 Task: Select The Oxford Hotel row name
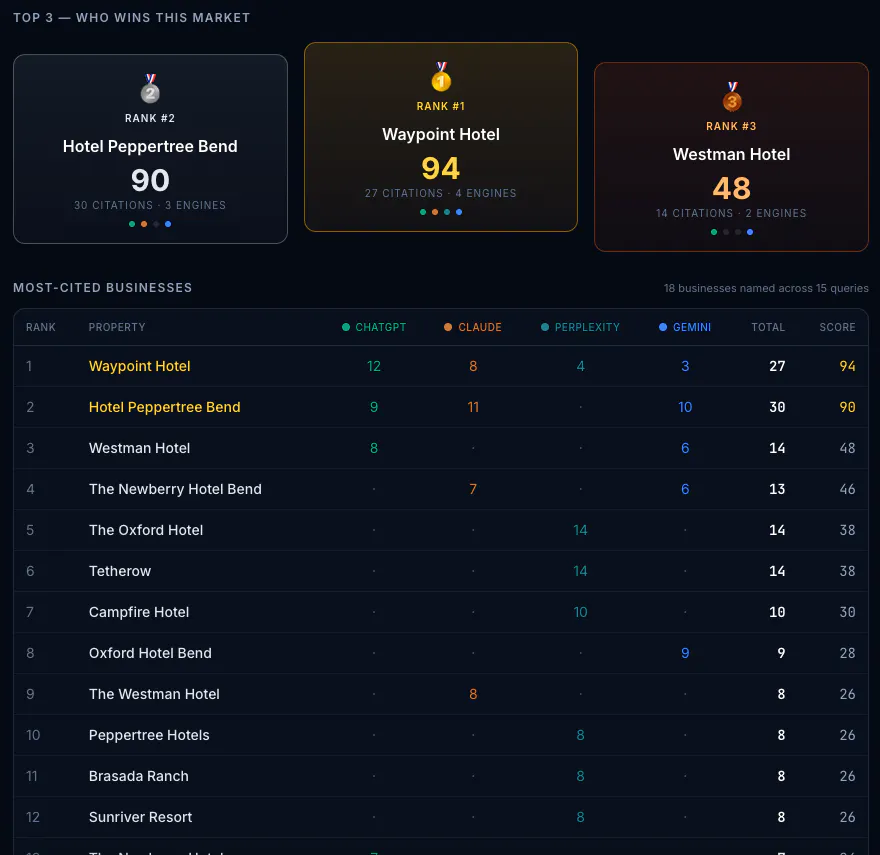pos(146,530)
